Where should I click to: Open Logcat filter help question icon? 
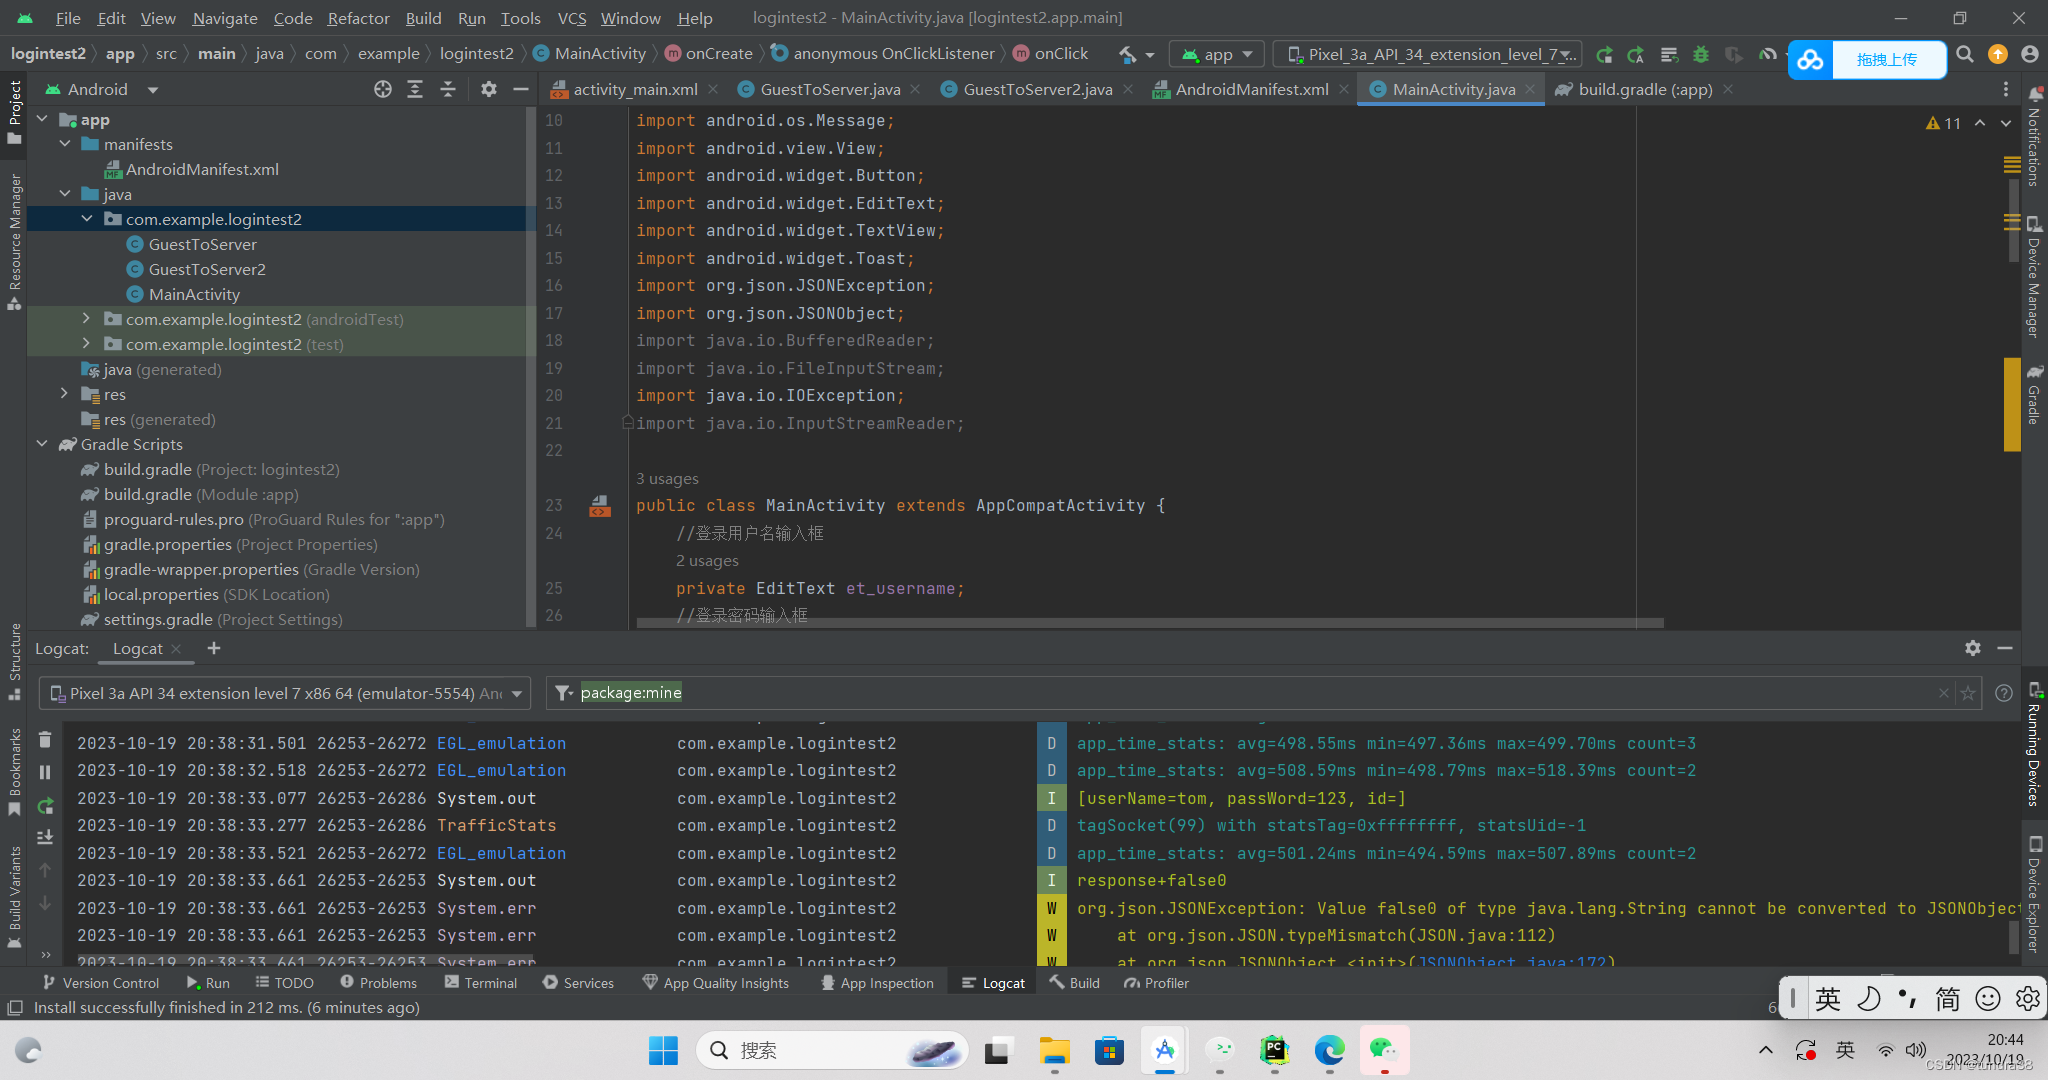click(2003, 693)
